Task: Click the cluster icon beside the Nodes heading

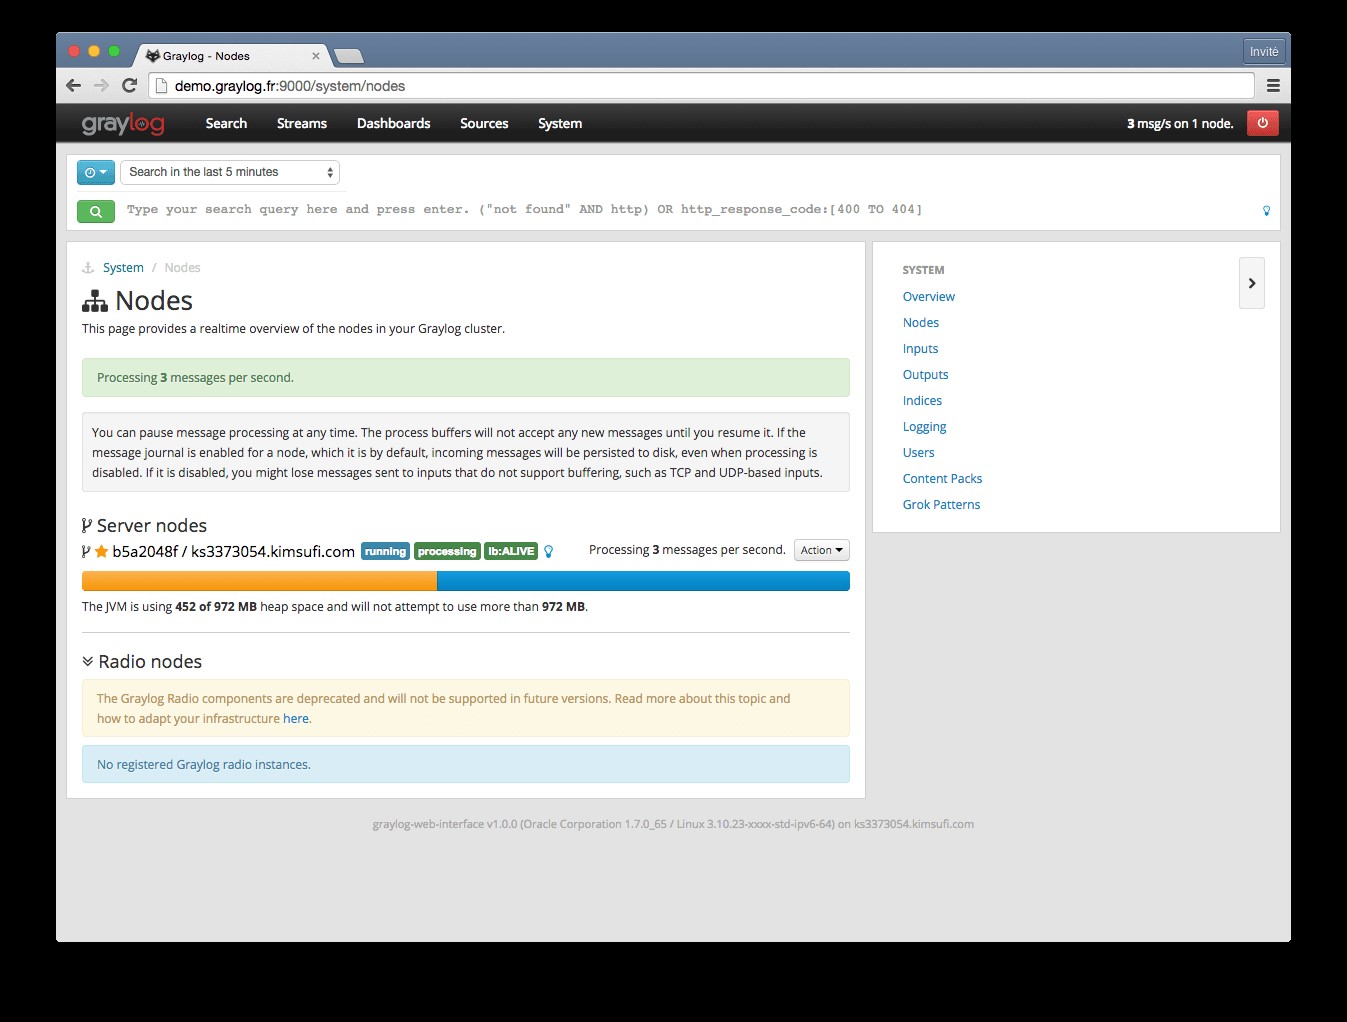Action: coord(93,299)
